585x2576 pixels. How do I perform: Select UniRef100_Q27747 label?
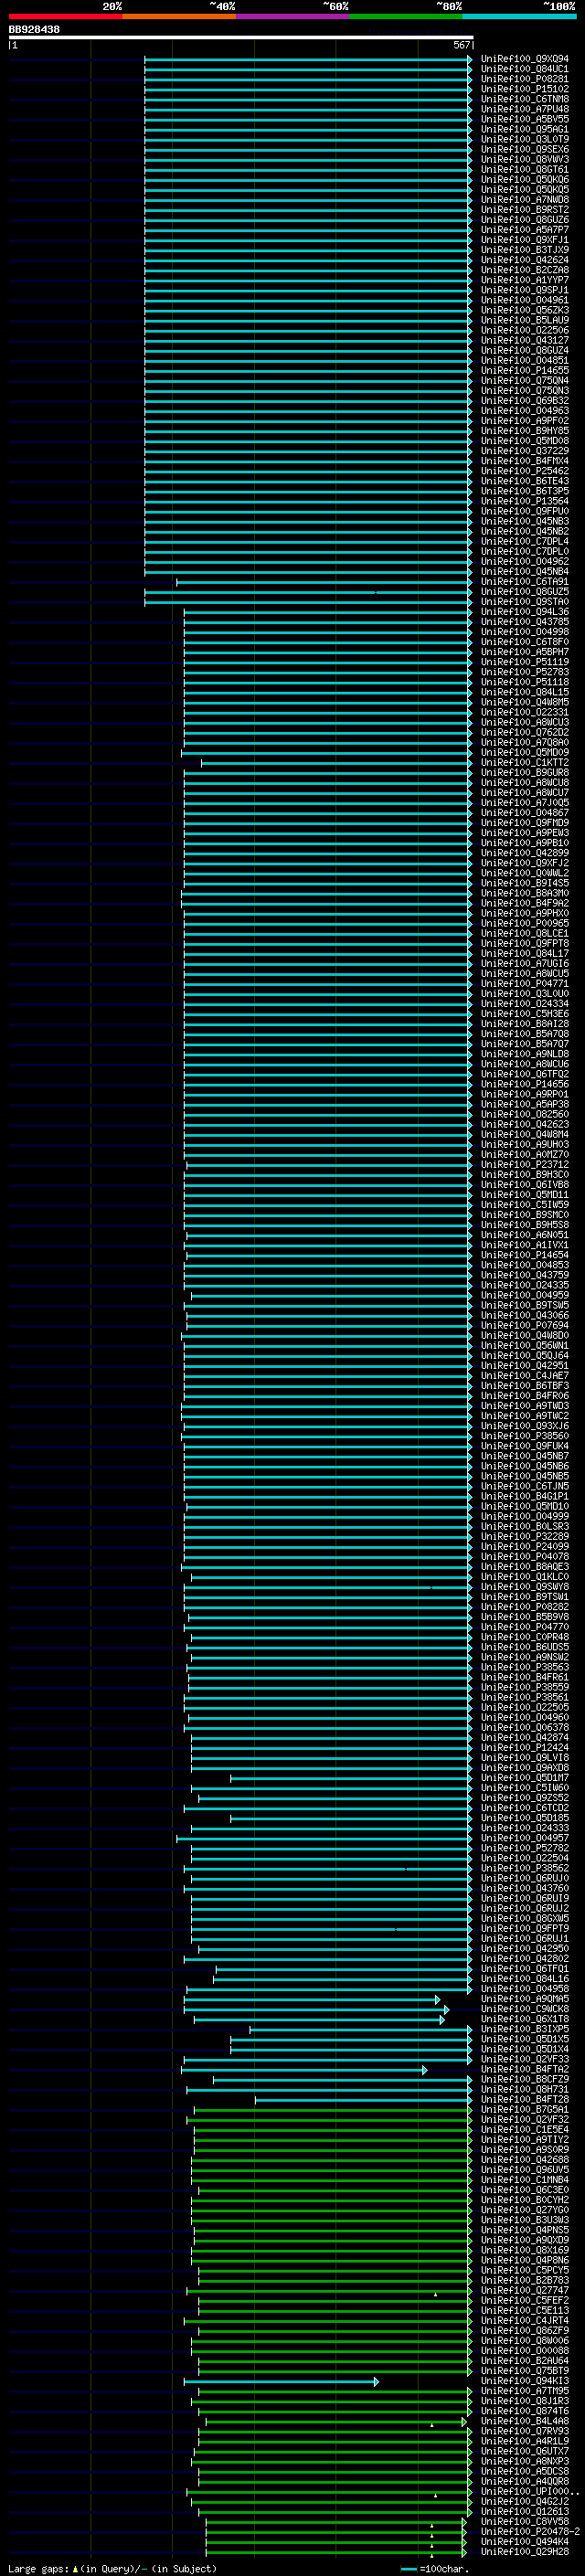524,2290
